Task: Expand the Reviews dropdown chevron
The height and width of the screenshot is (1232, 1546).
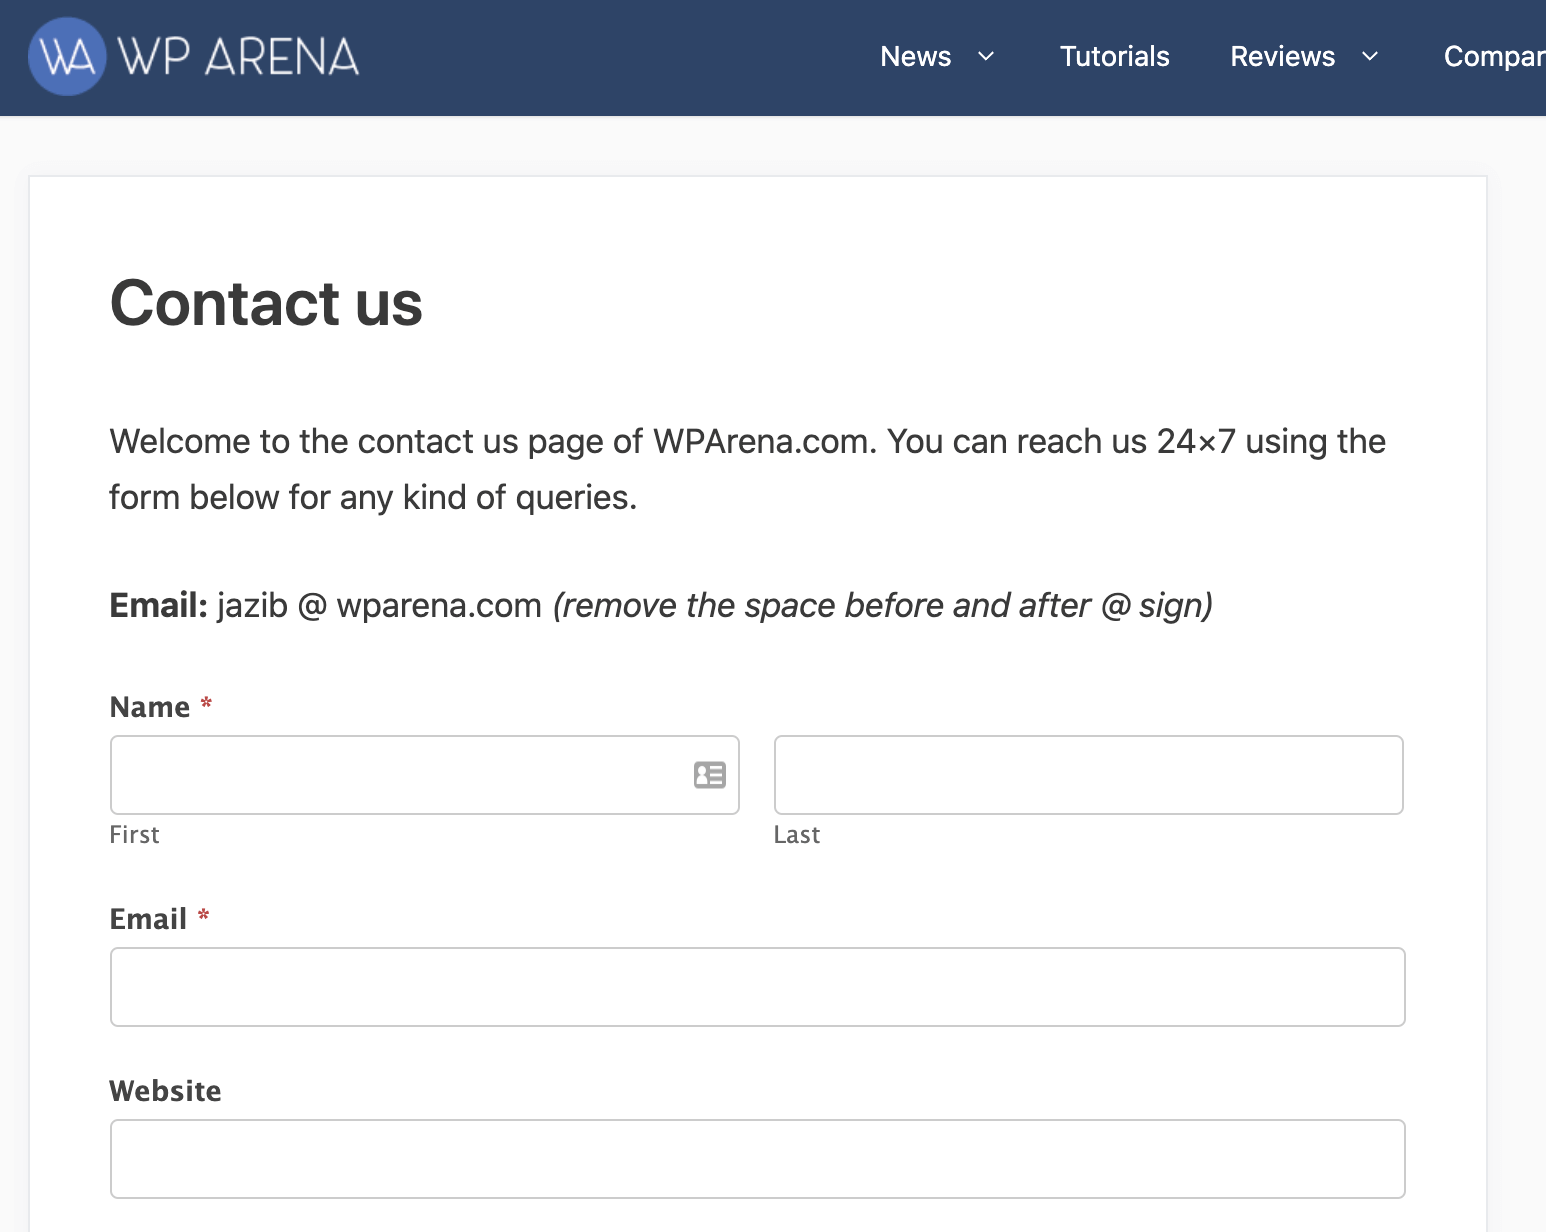Action: click(1370, 57)
